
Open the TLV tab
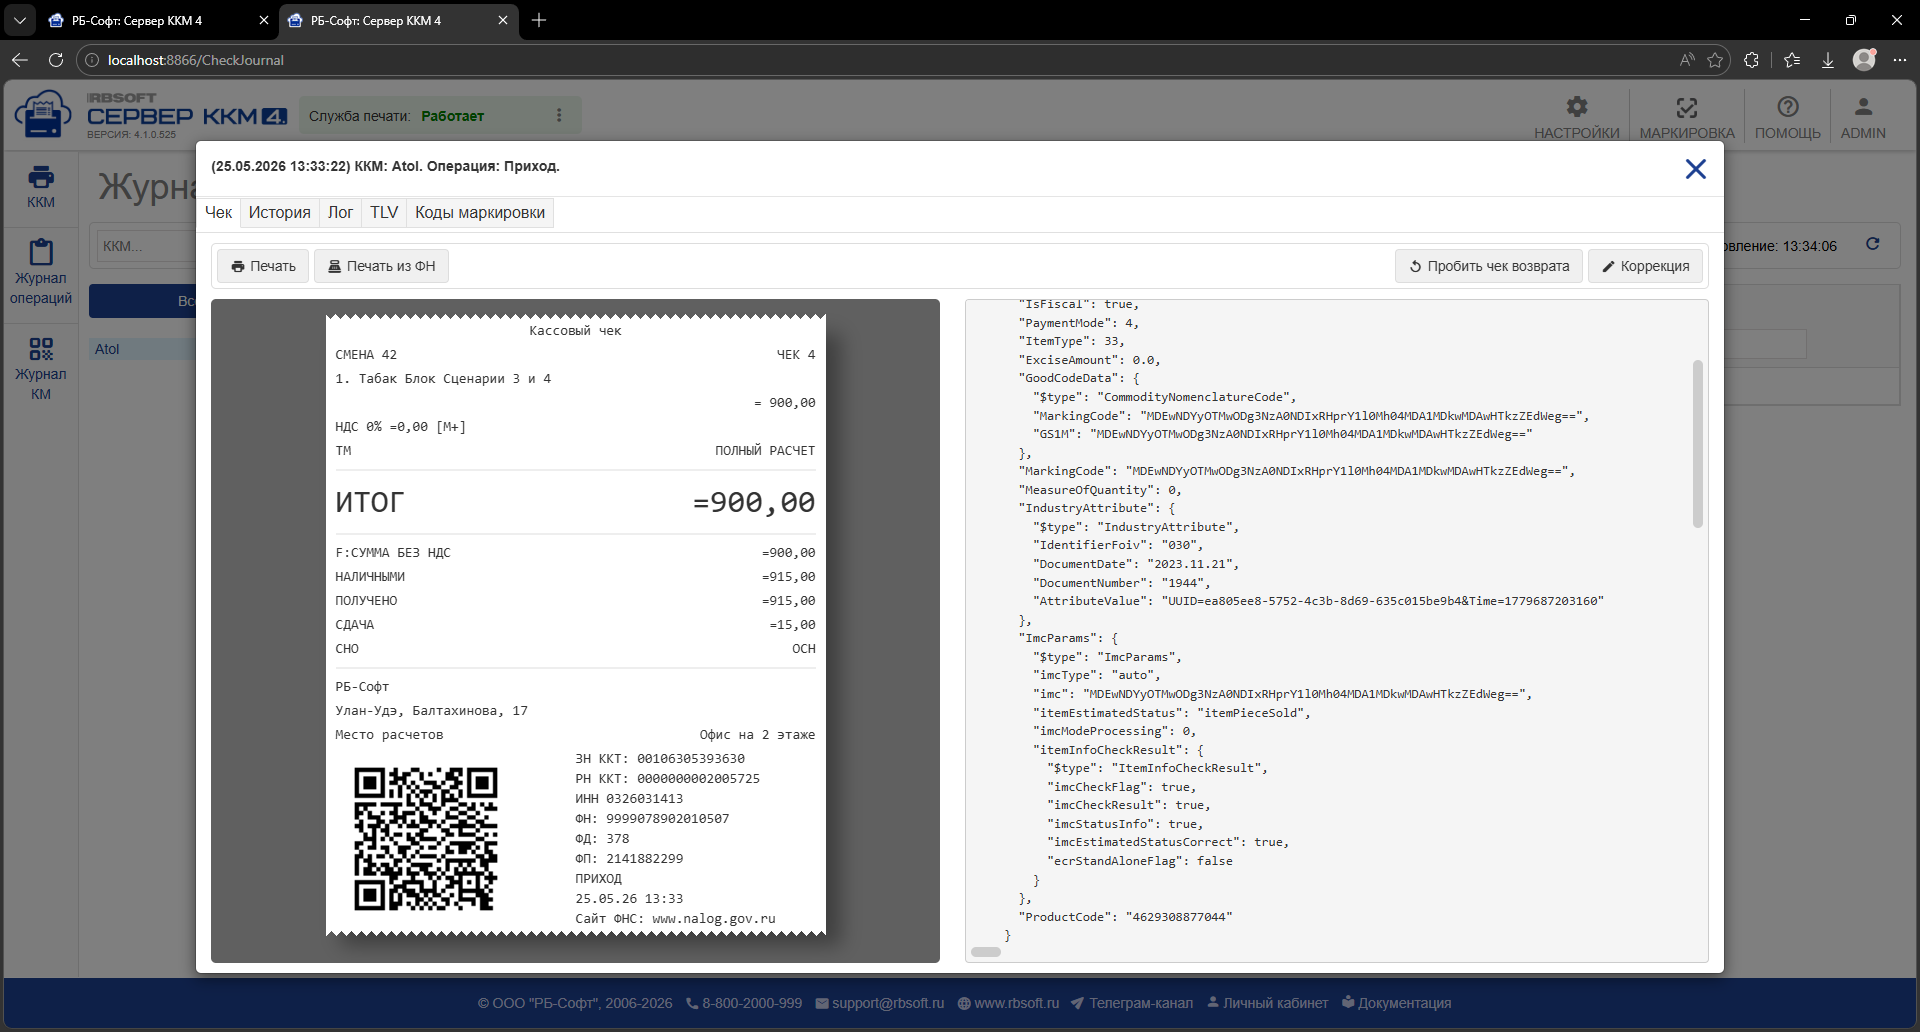[x=384, y=213]
